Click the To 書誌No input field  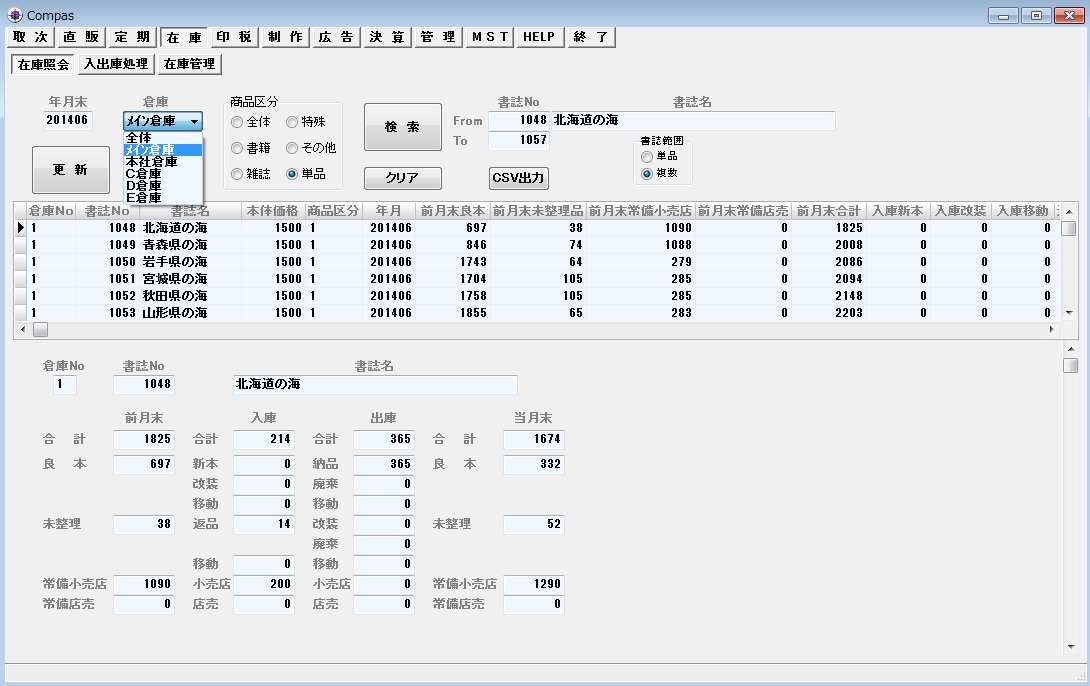[x=519, y=140]
